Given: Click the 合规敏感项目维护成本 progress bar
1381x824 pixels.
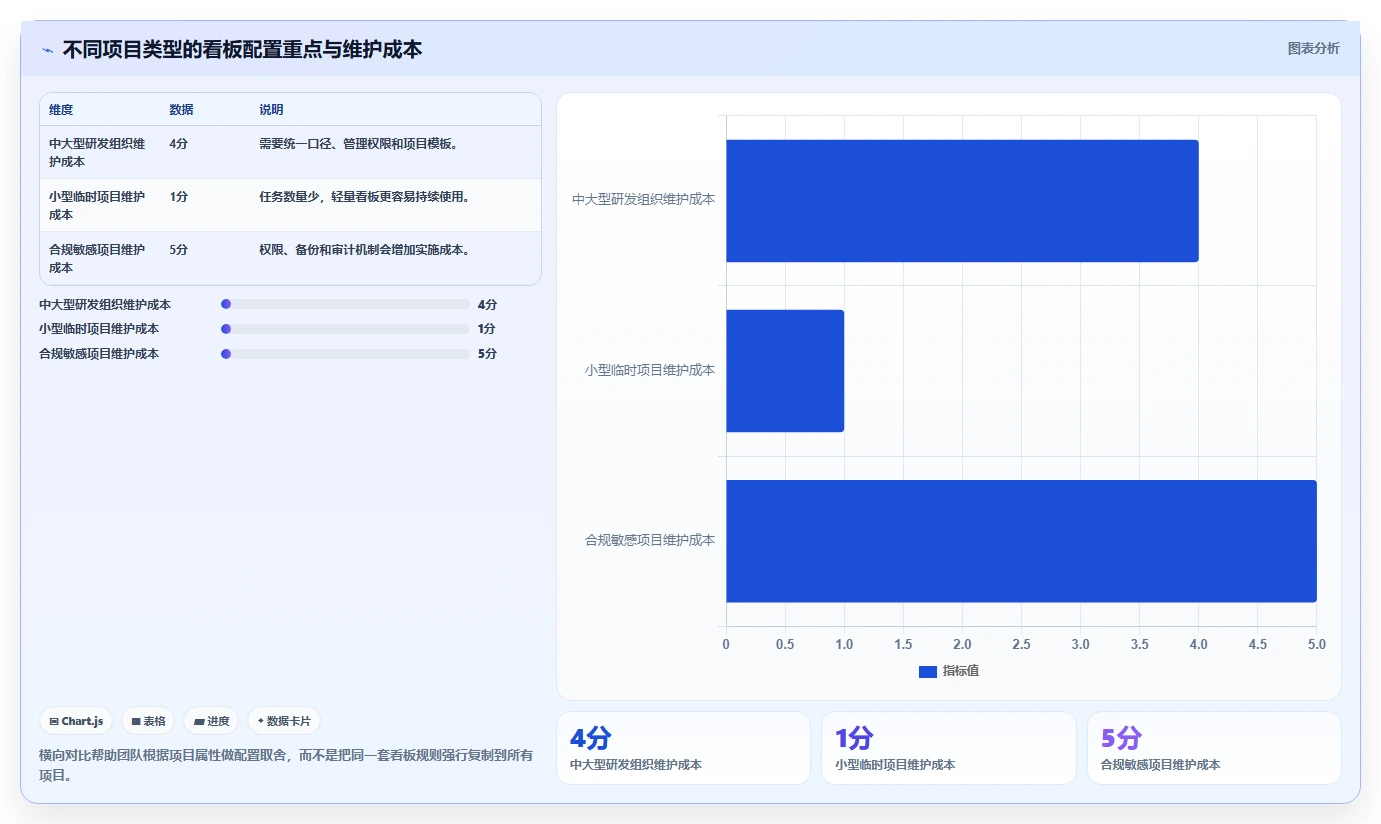Looking at the screenshot, I should pos(345,354).
